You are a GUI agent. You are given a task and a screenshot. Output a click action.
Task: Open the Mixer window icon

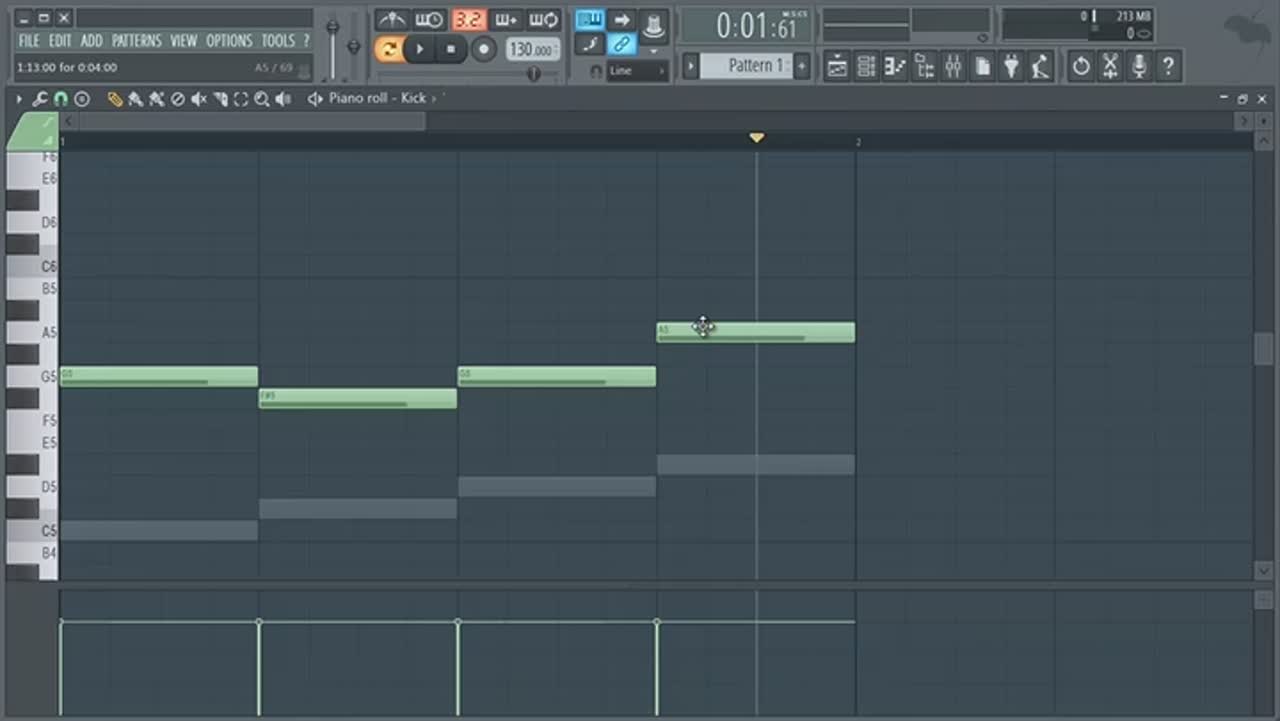click(953, 67)
